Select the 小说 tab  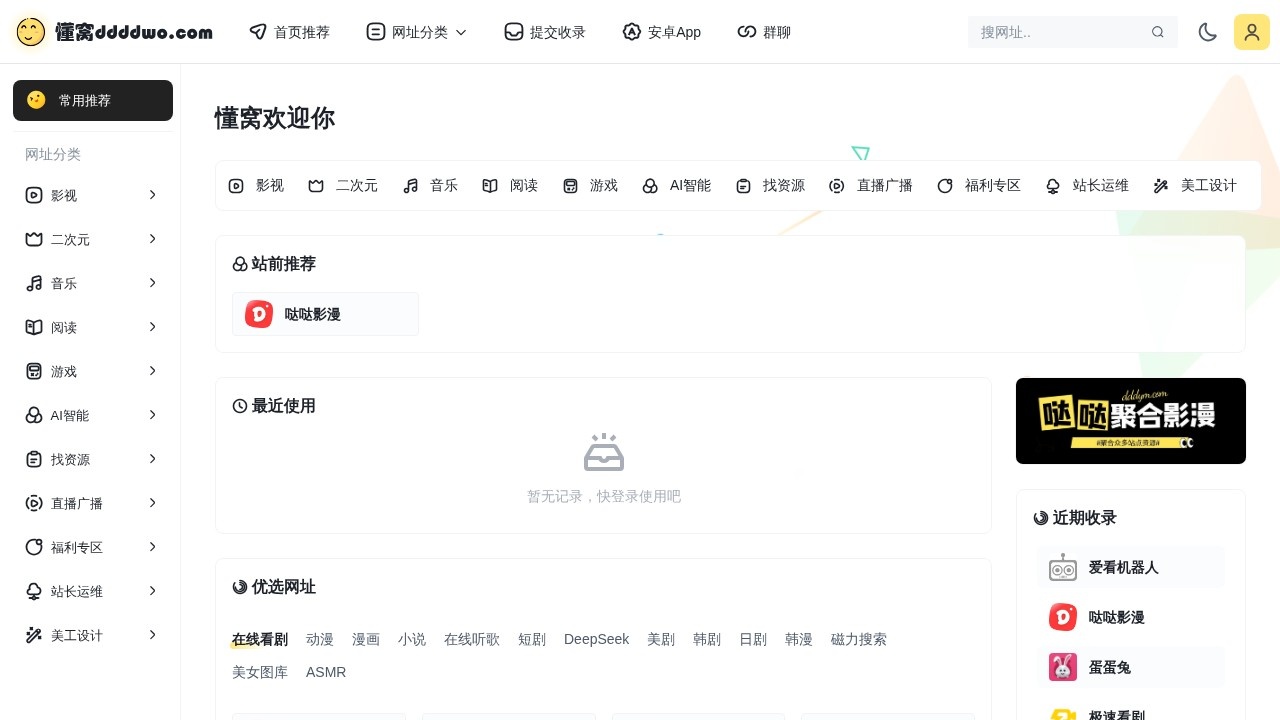tap(412, 639)
